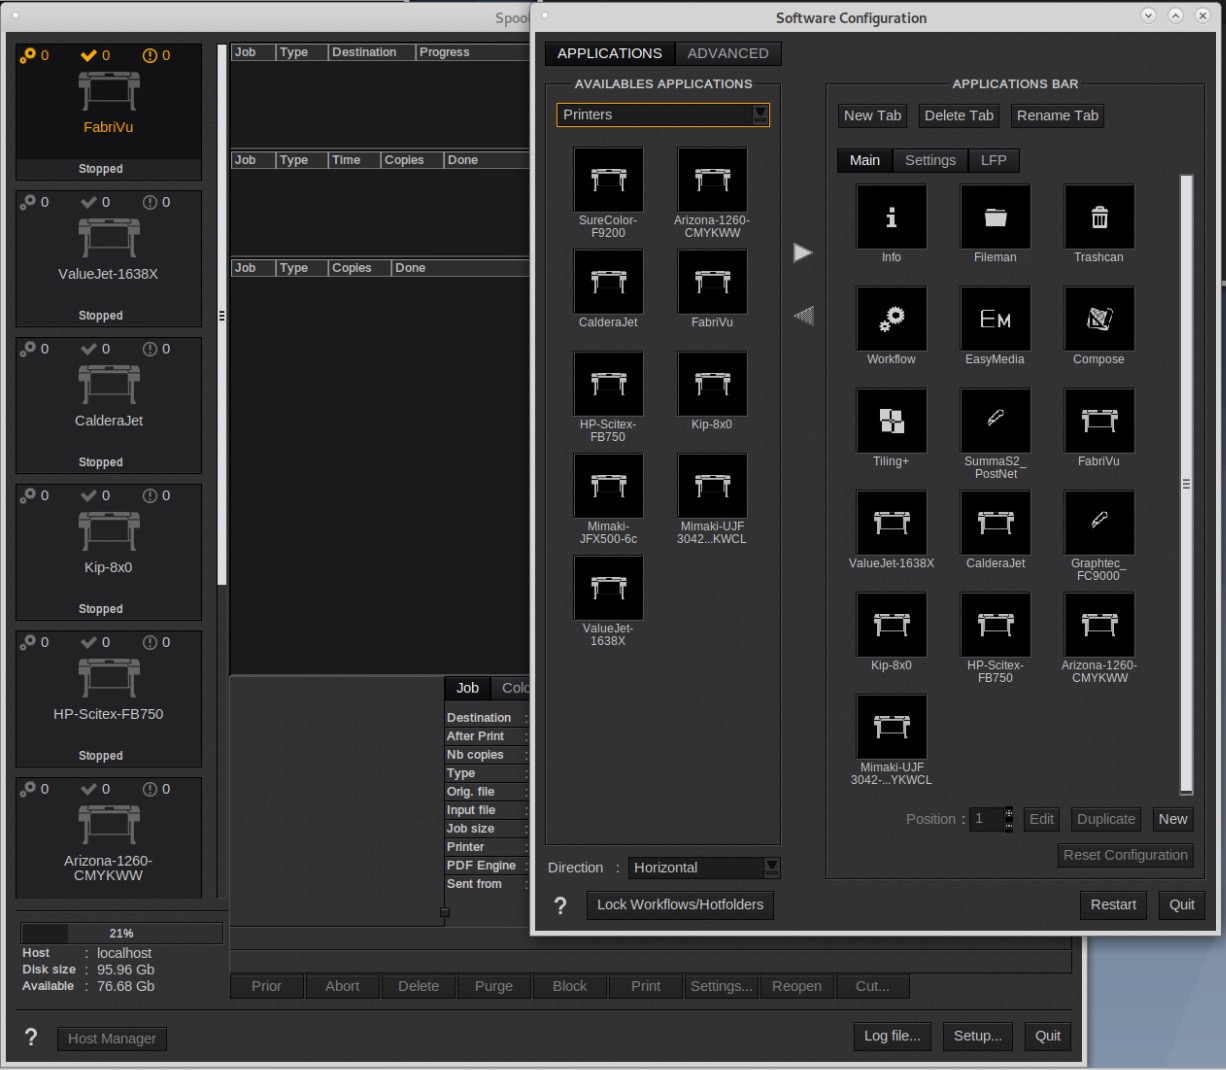Switch to the ADVANCED tab
This screenshot has height=1070, width=1226.
click(x=727, y=53)
